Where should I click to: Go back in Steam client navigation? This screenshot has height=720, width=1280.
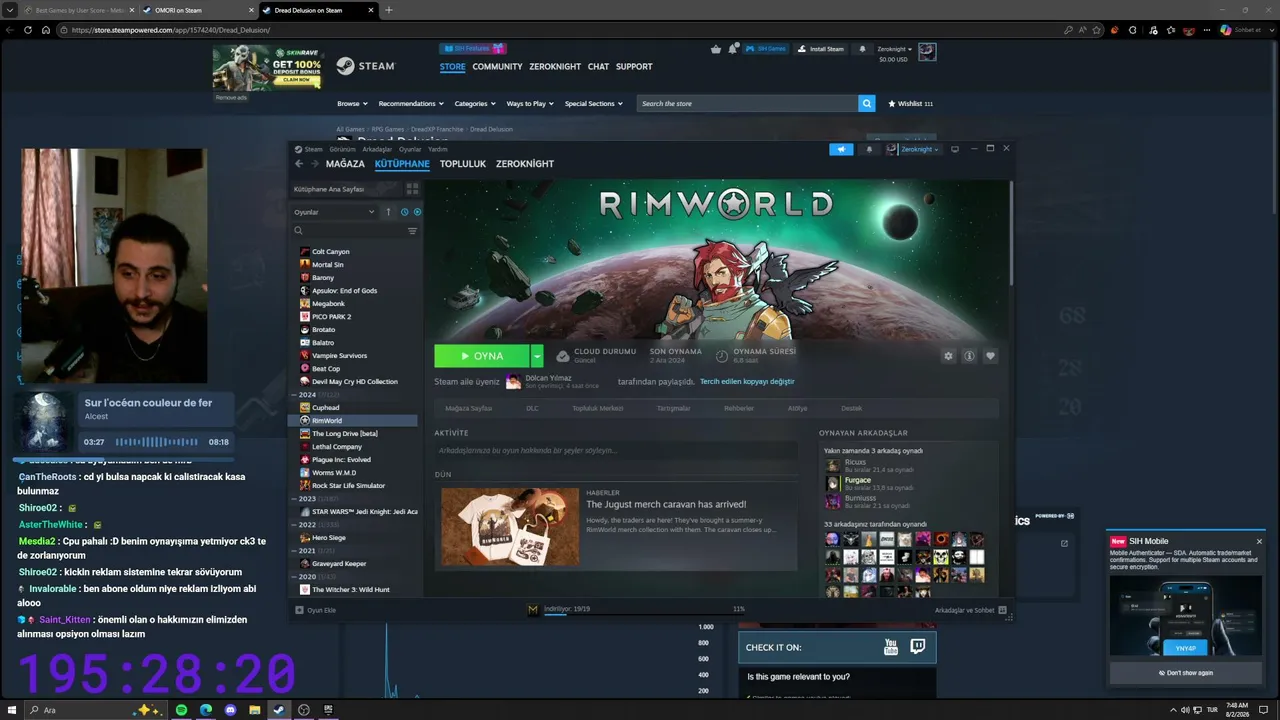[x=299, y=164]
